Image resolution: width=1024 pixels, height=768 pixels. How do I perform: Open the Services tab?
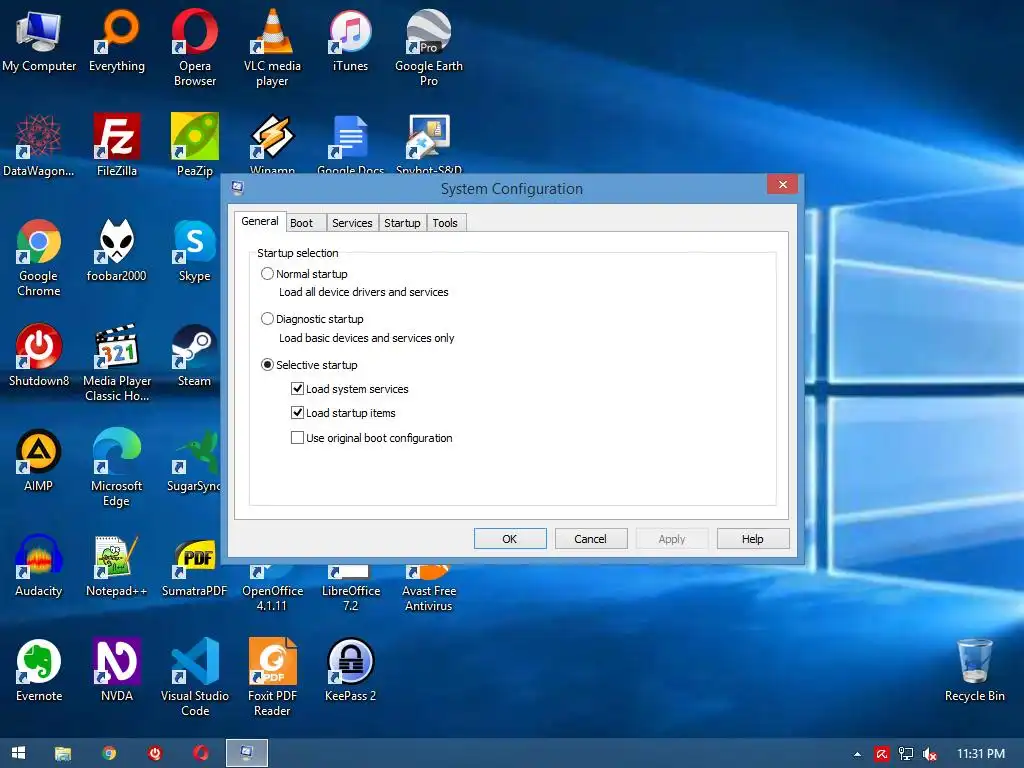[x=352, y=223]
